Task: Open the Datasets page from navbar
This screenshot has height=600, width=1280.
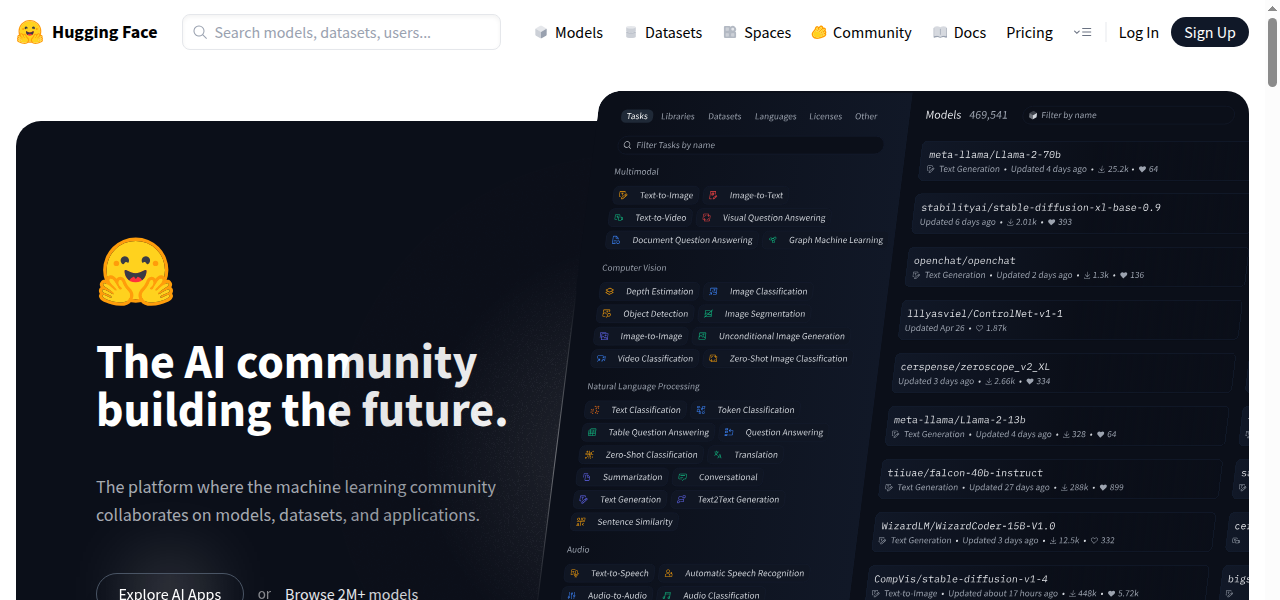Action: tap(663, 33)
